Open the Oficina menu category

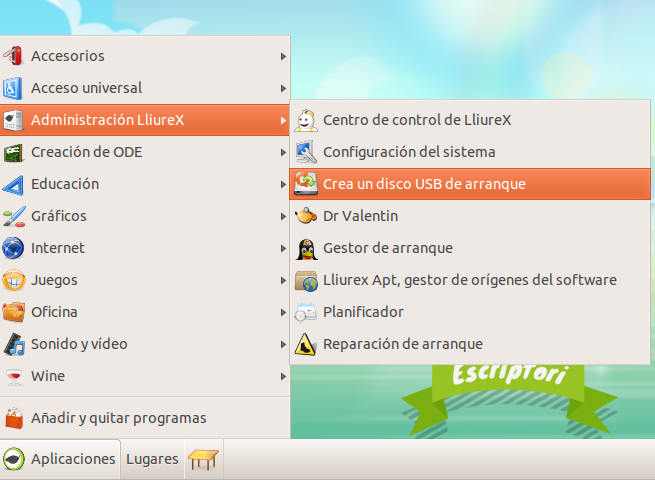click(x=54, y=312)
